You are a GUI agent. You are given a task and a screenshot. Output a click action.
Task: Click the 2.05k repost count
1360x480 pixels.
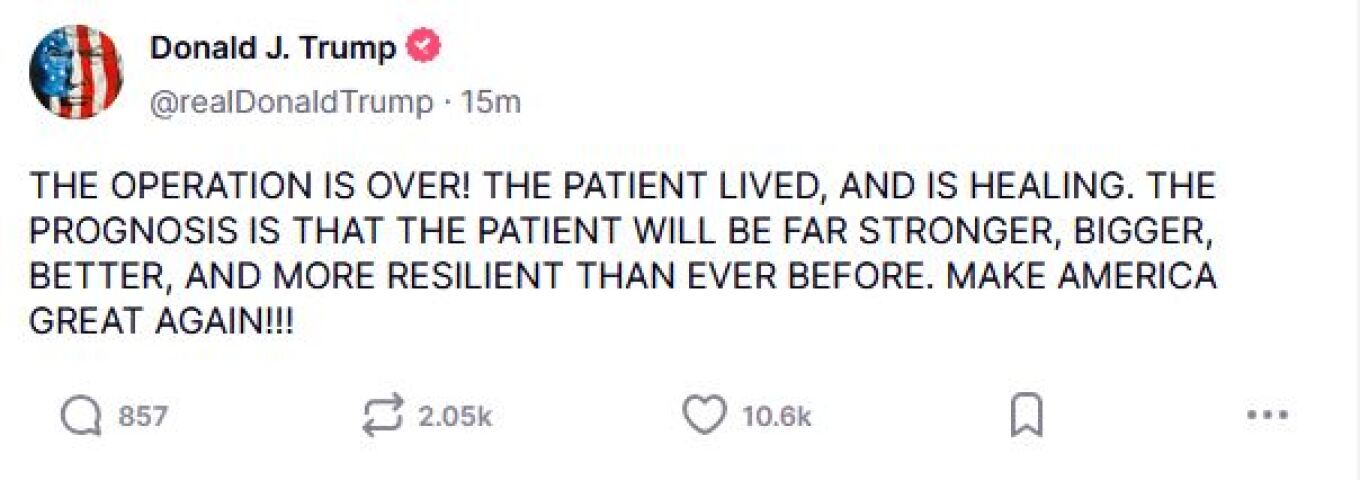pyautogui.click(x=455, y=416)
